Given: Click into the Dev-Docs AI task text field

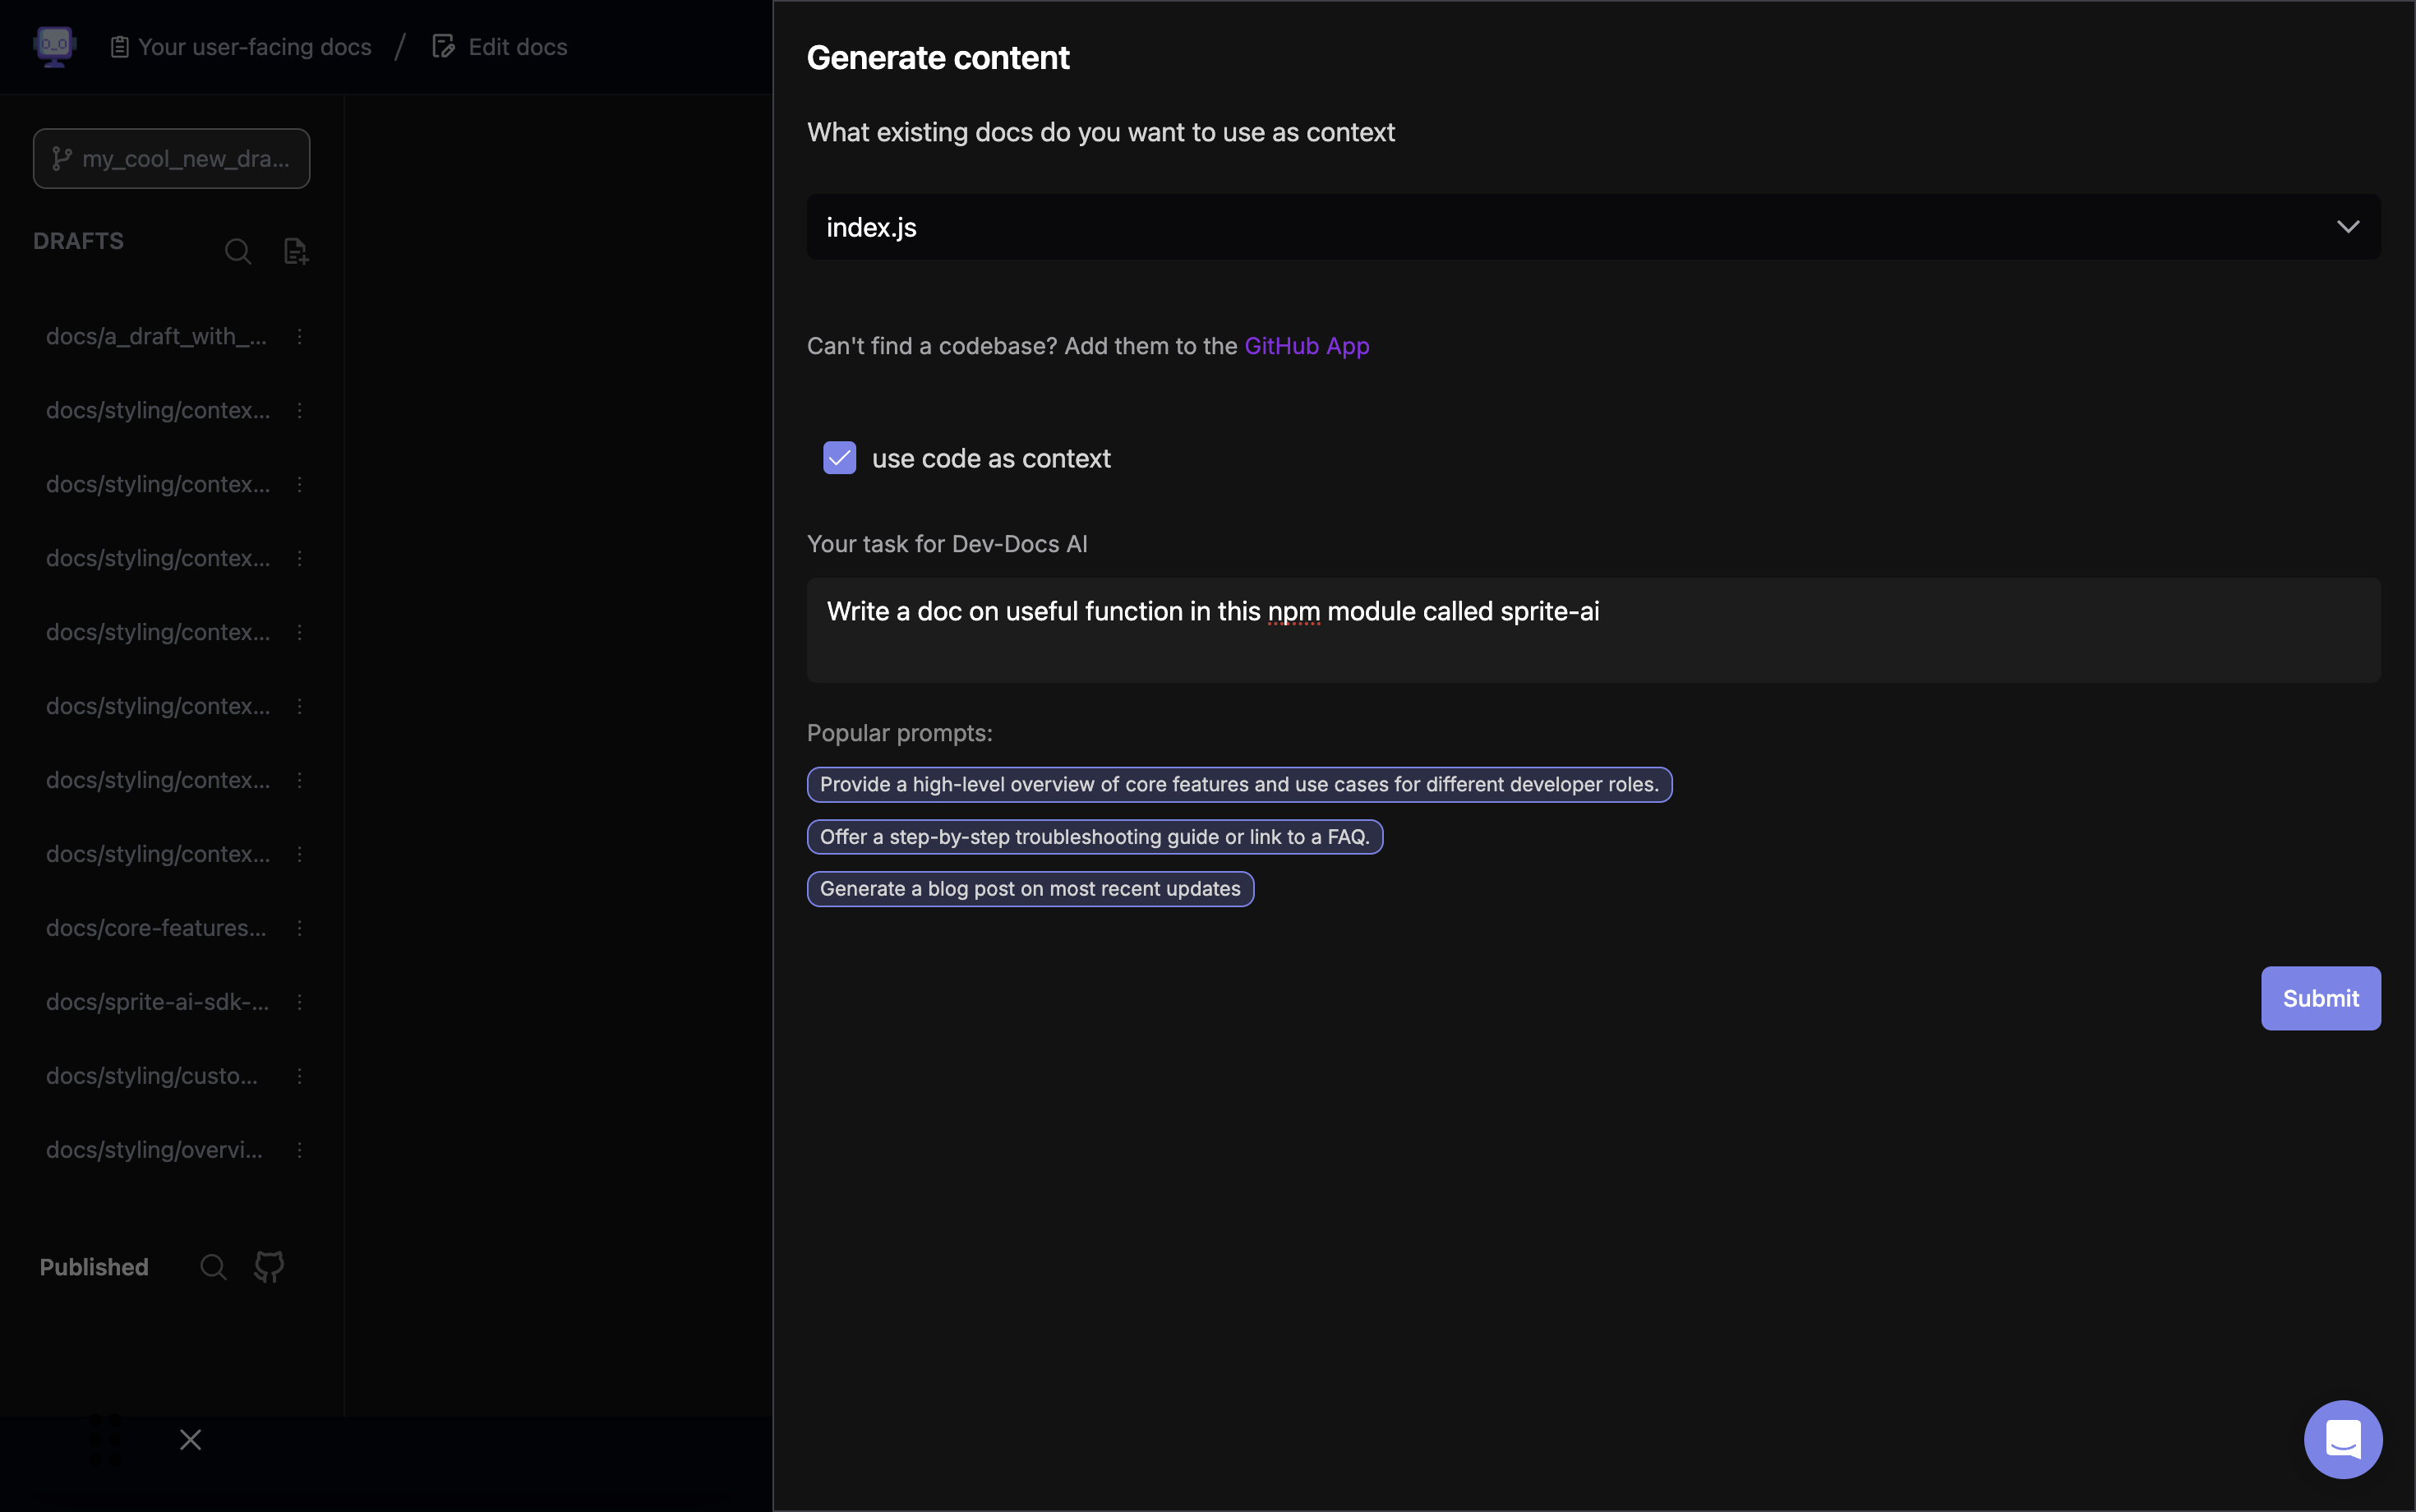Looking at the screenshot, I should (x=1593, y=630).
